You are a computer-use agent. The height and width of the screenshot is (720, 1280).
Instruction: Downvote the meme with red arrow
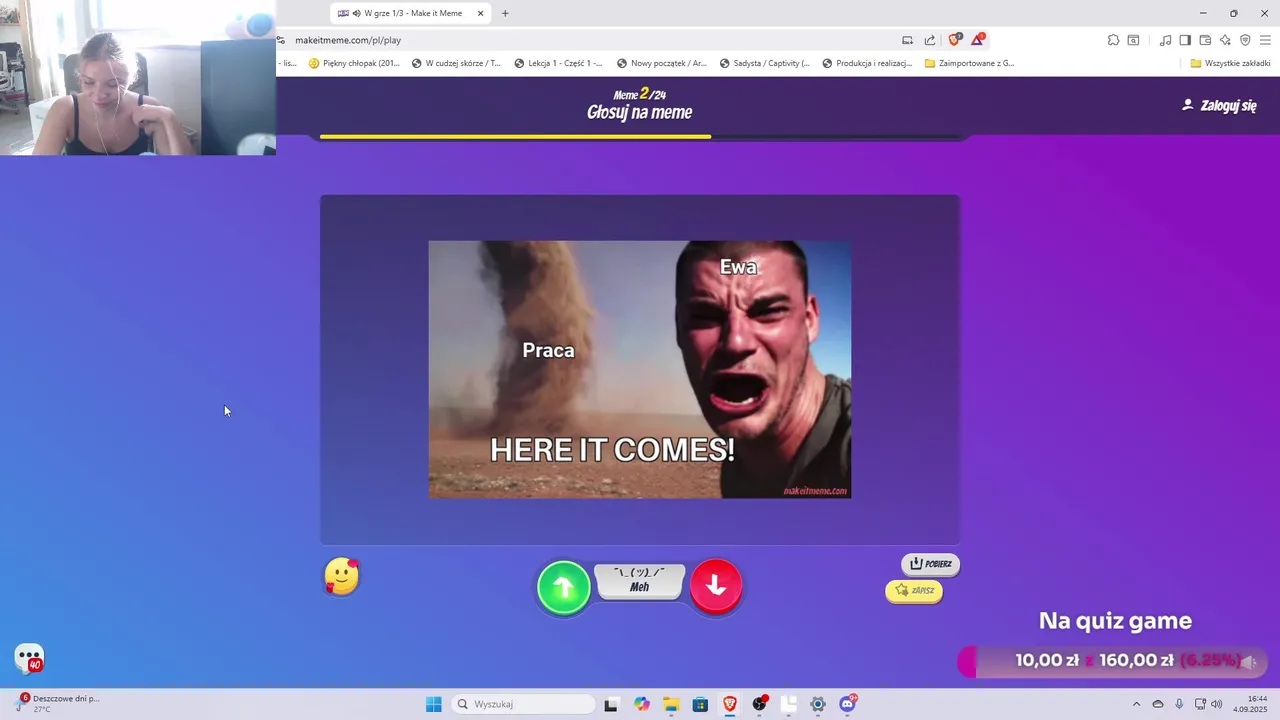tap(716, 586)
